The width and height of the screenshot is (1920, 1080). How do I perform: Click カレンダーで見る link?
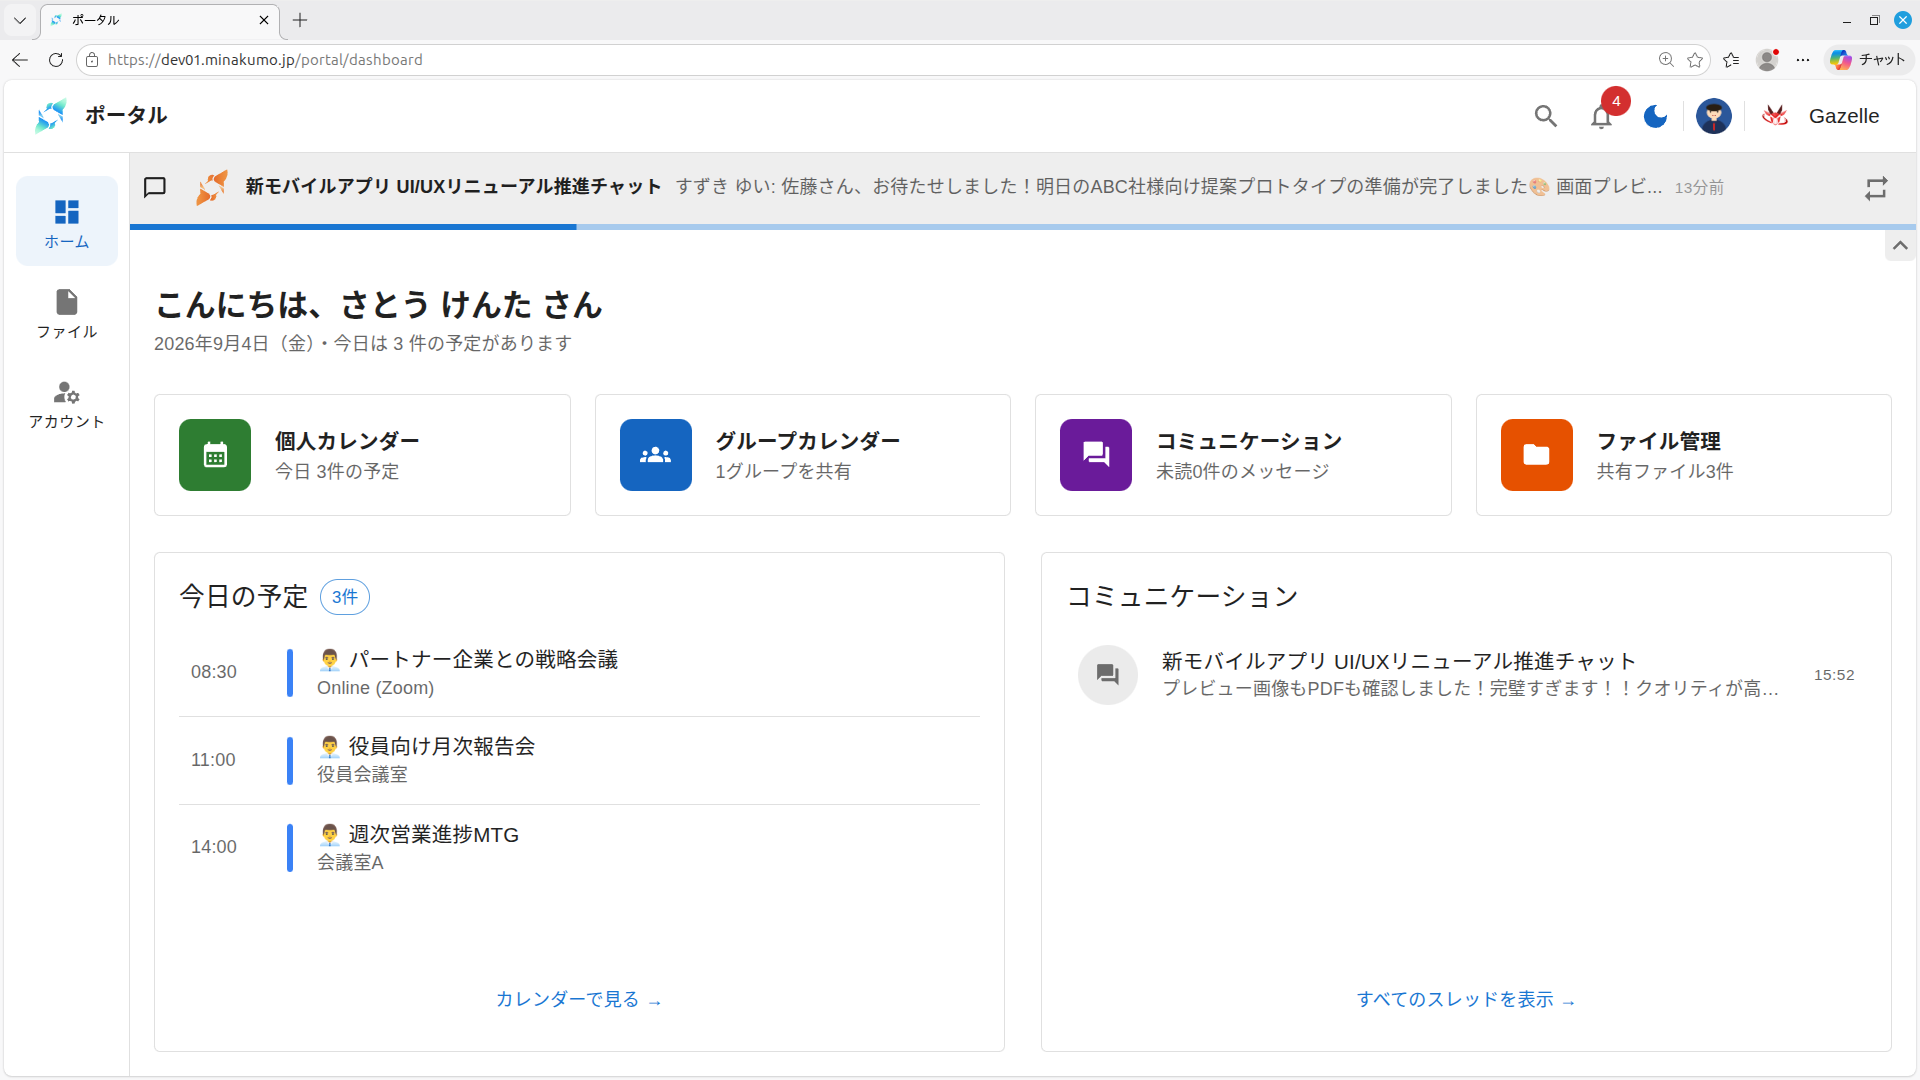pyautogui.click(x=579, y=999)
